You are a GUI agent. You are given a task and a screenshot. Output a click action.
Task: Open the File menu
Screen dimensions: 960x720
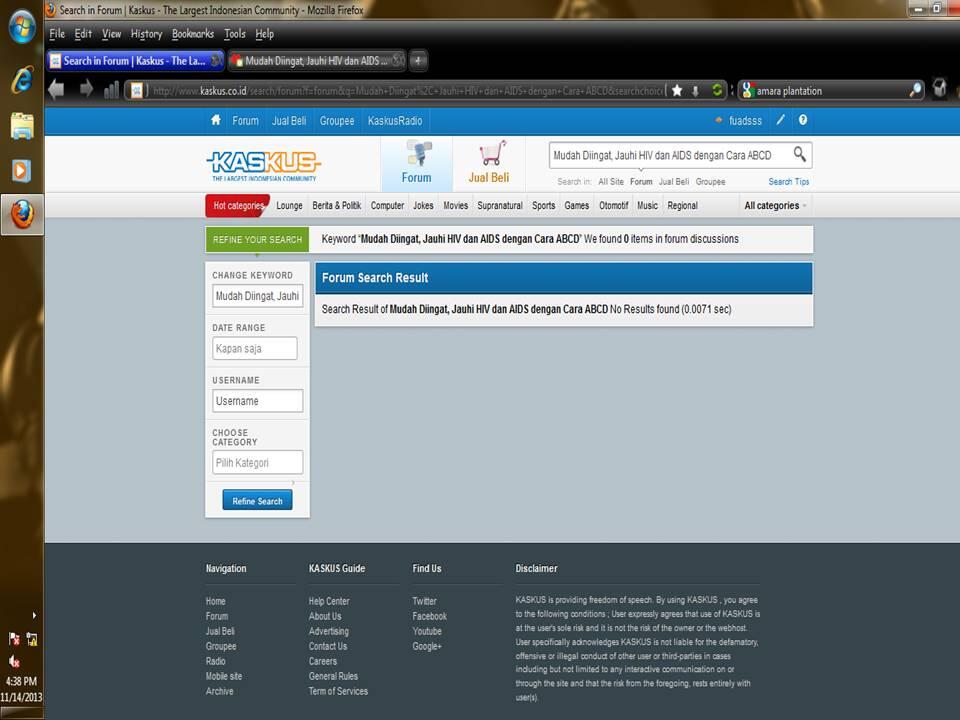57,34
